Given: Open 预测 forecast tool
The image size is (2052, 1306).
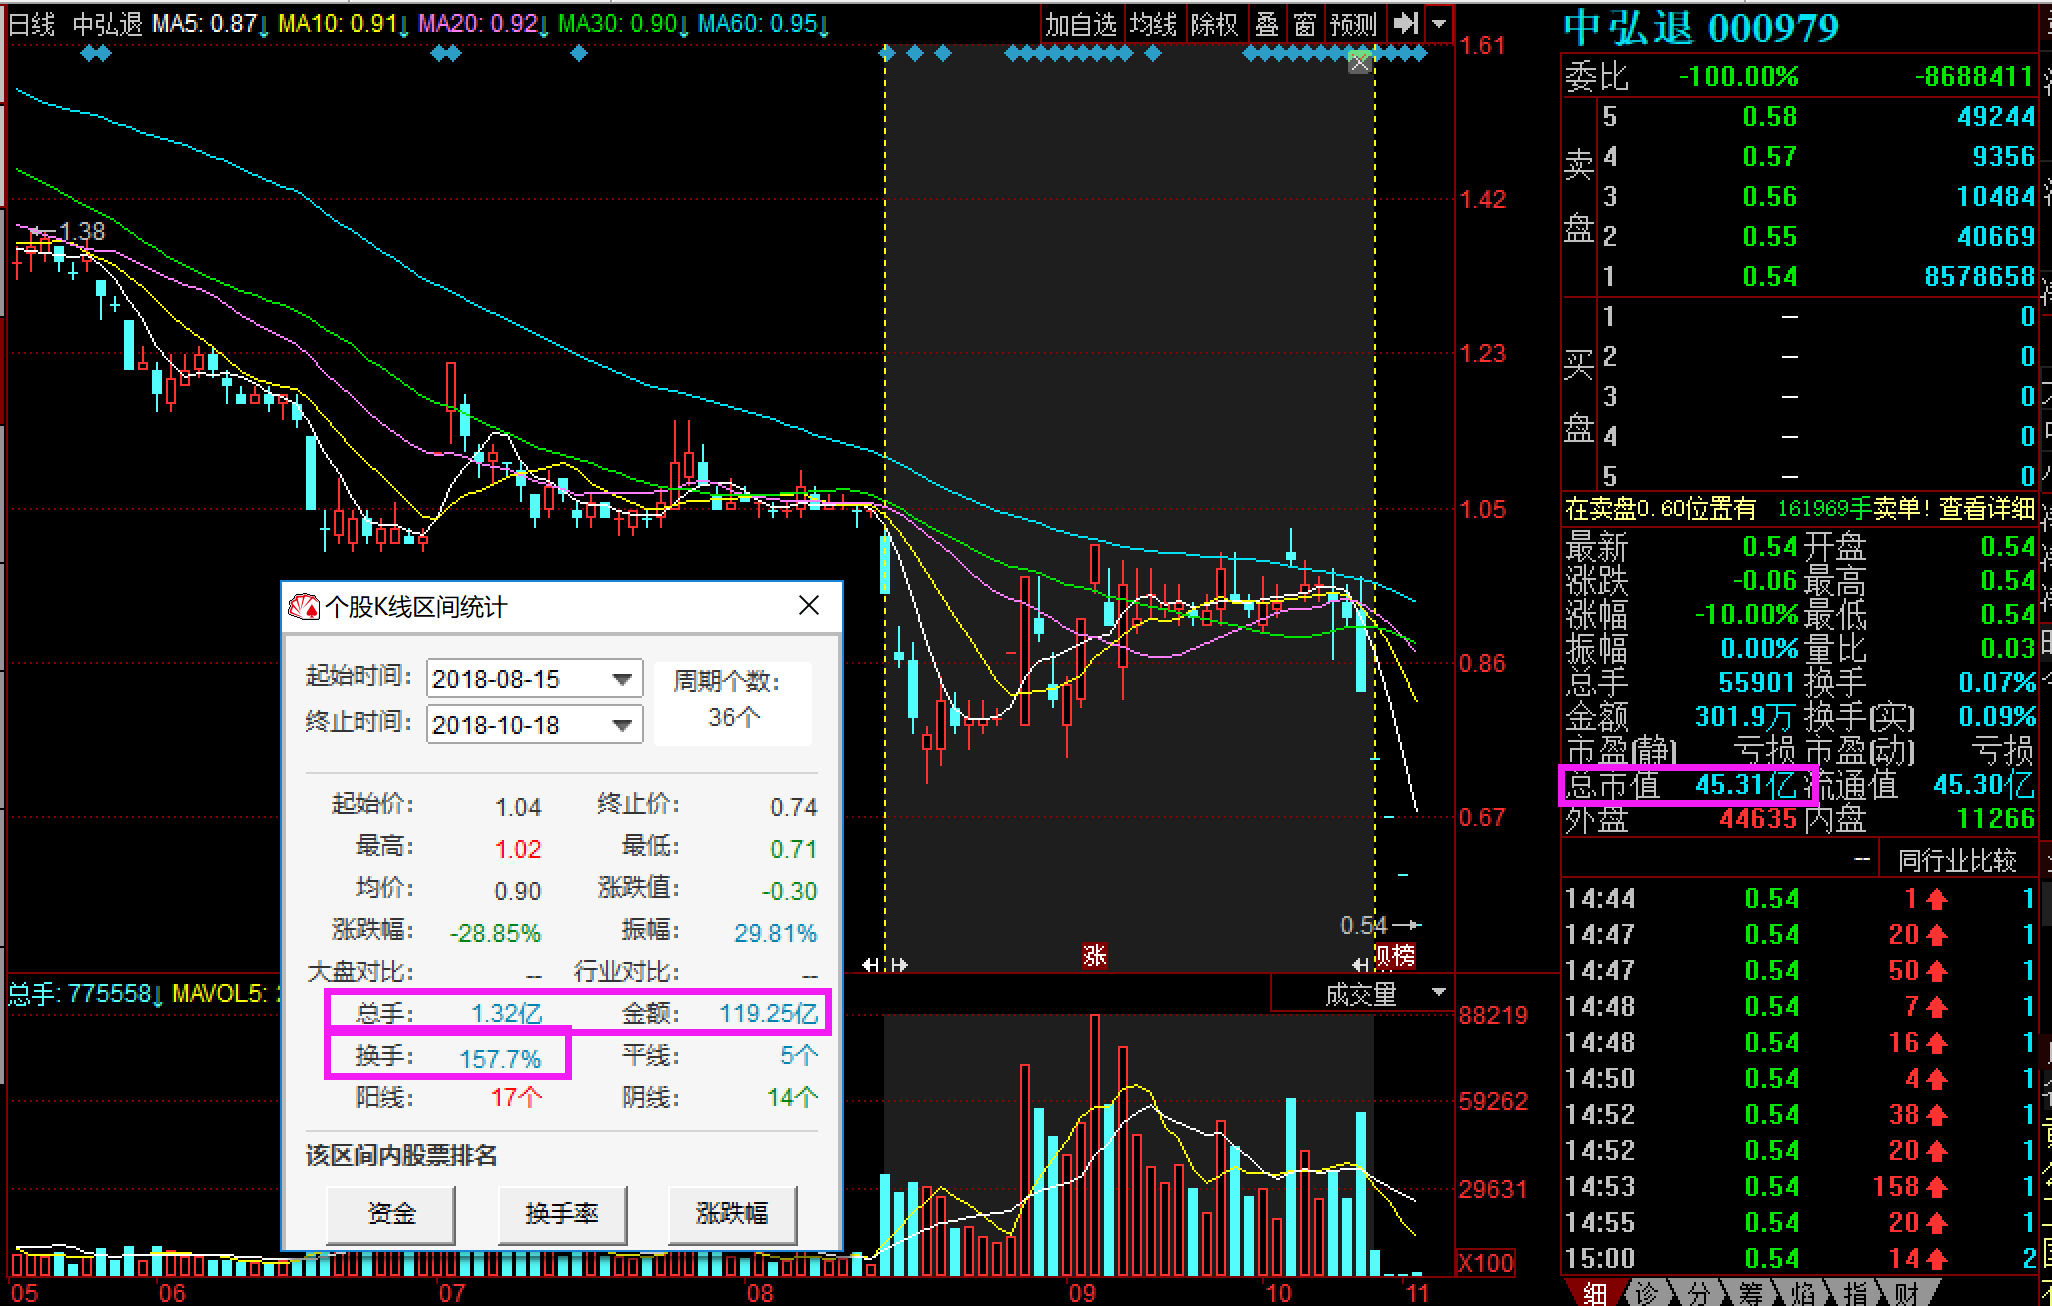Looking at the screenshot, I should coord(1354,24).
